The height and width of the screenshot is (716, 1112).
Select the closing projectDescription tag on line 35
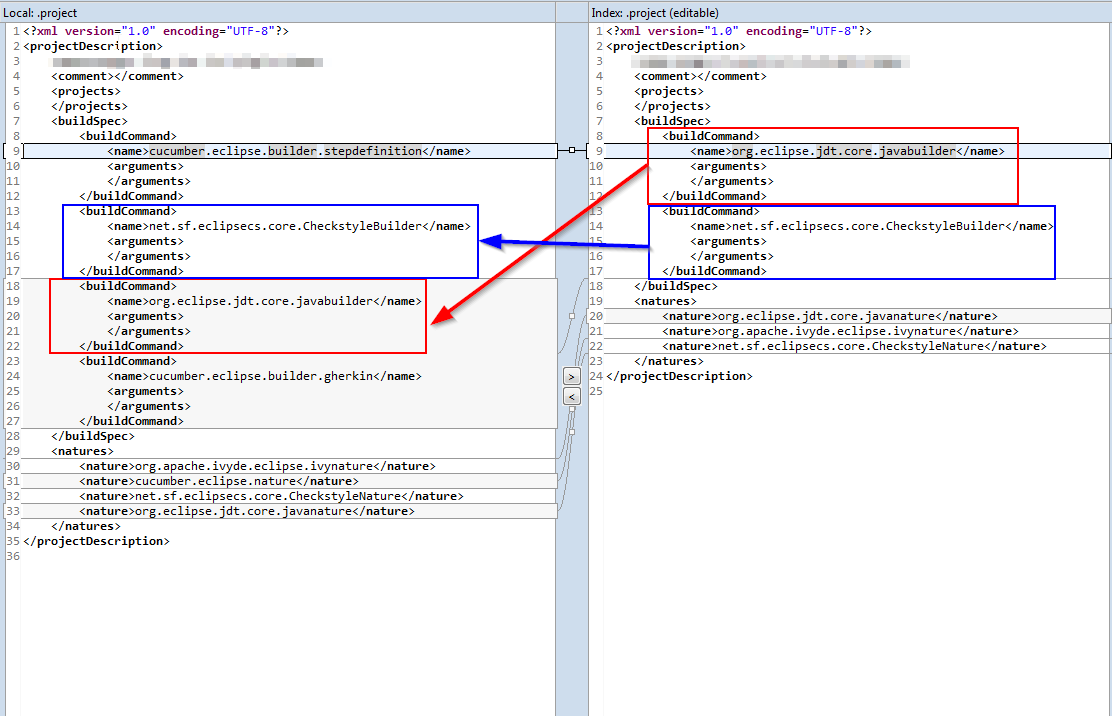pyautogui.click(x=97, y=540)
